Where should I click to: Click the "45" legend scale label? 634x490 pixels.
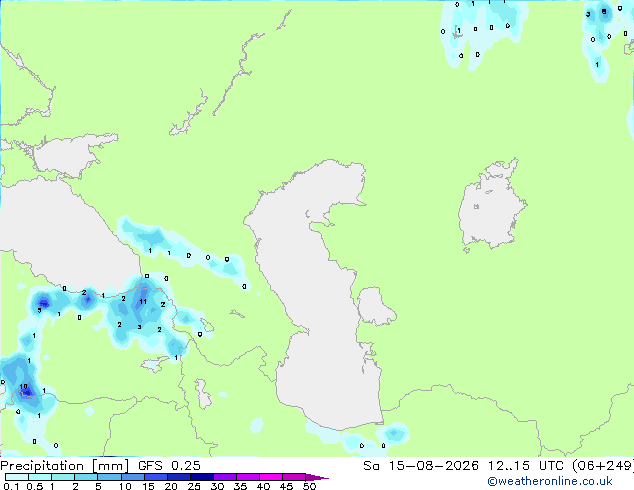287,486
